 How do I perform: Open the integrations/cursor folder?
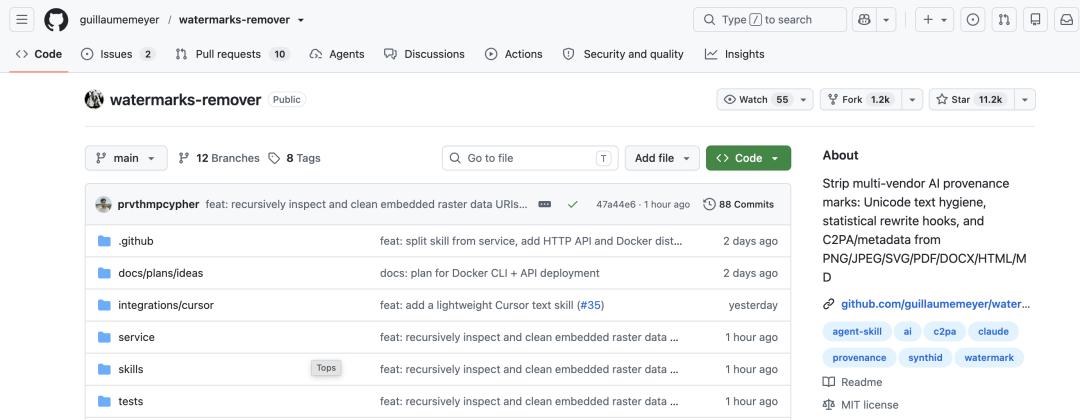(166, 305)
